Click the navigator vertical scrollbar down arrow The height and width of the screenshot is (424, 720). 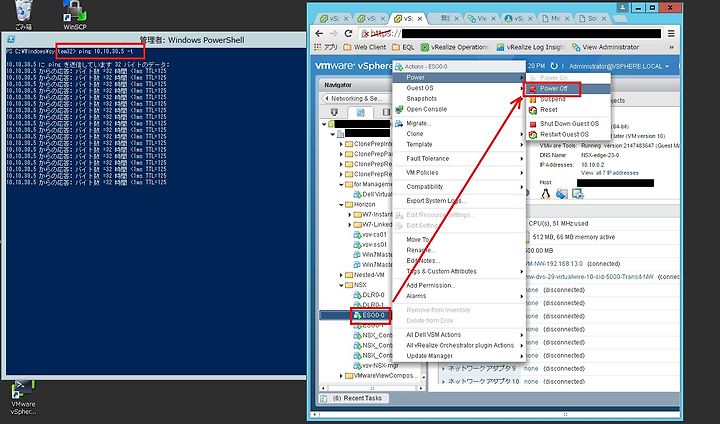point(423,378)
